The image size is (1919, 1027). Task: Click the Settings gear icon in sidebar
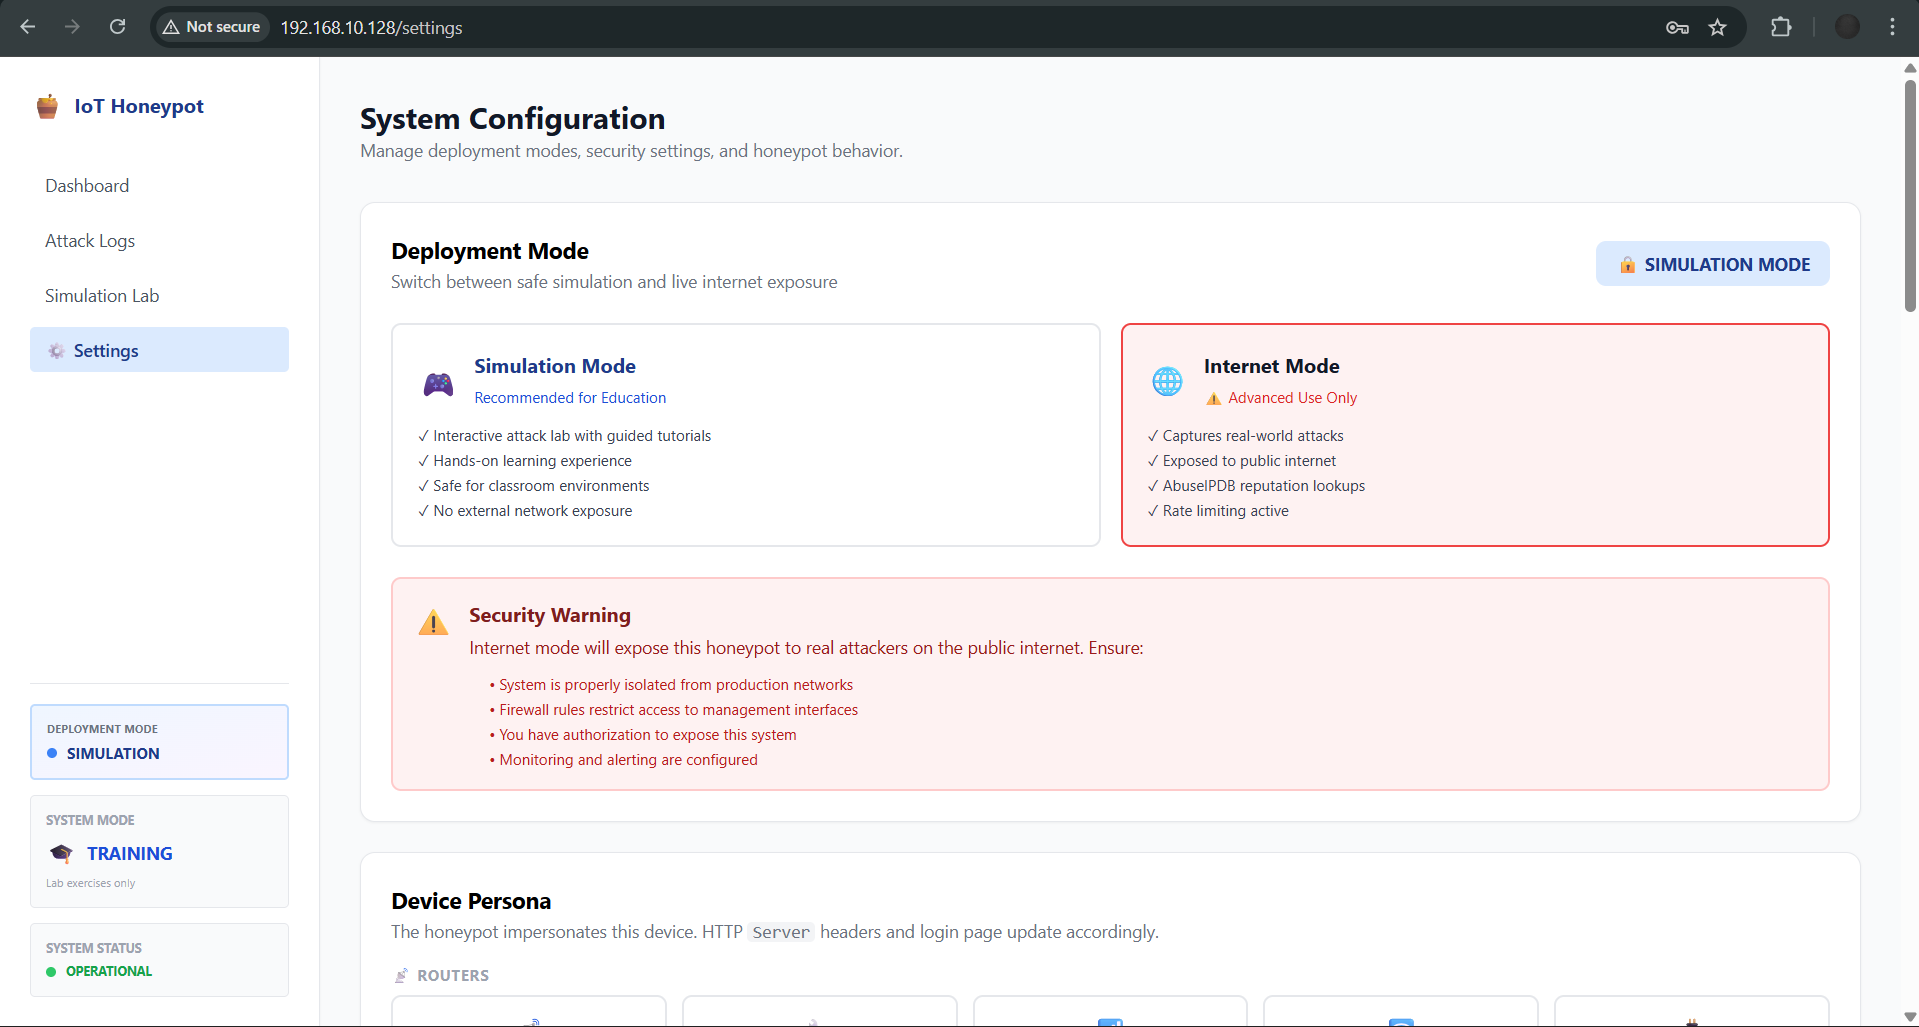click(x=57, y=351)
